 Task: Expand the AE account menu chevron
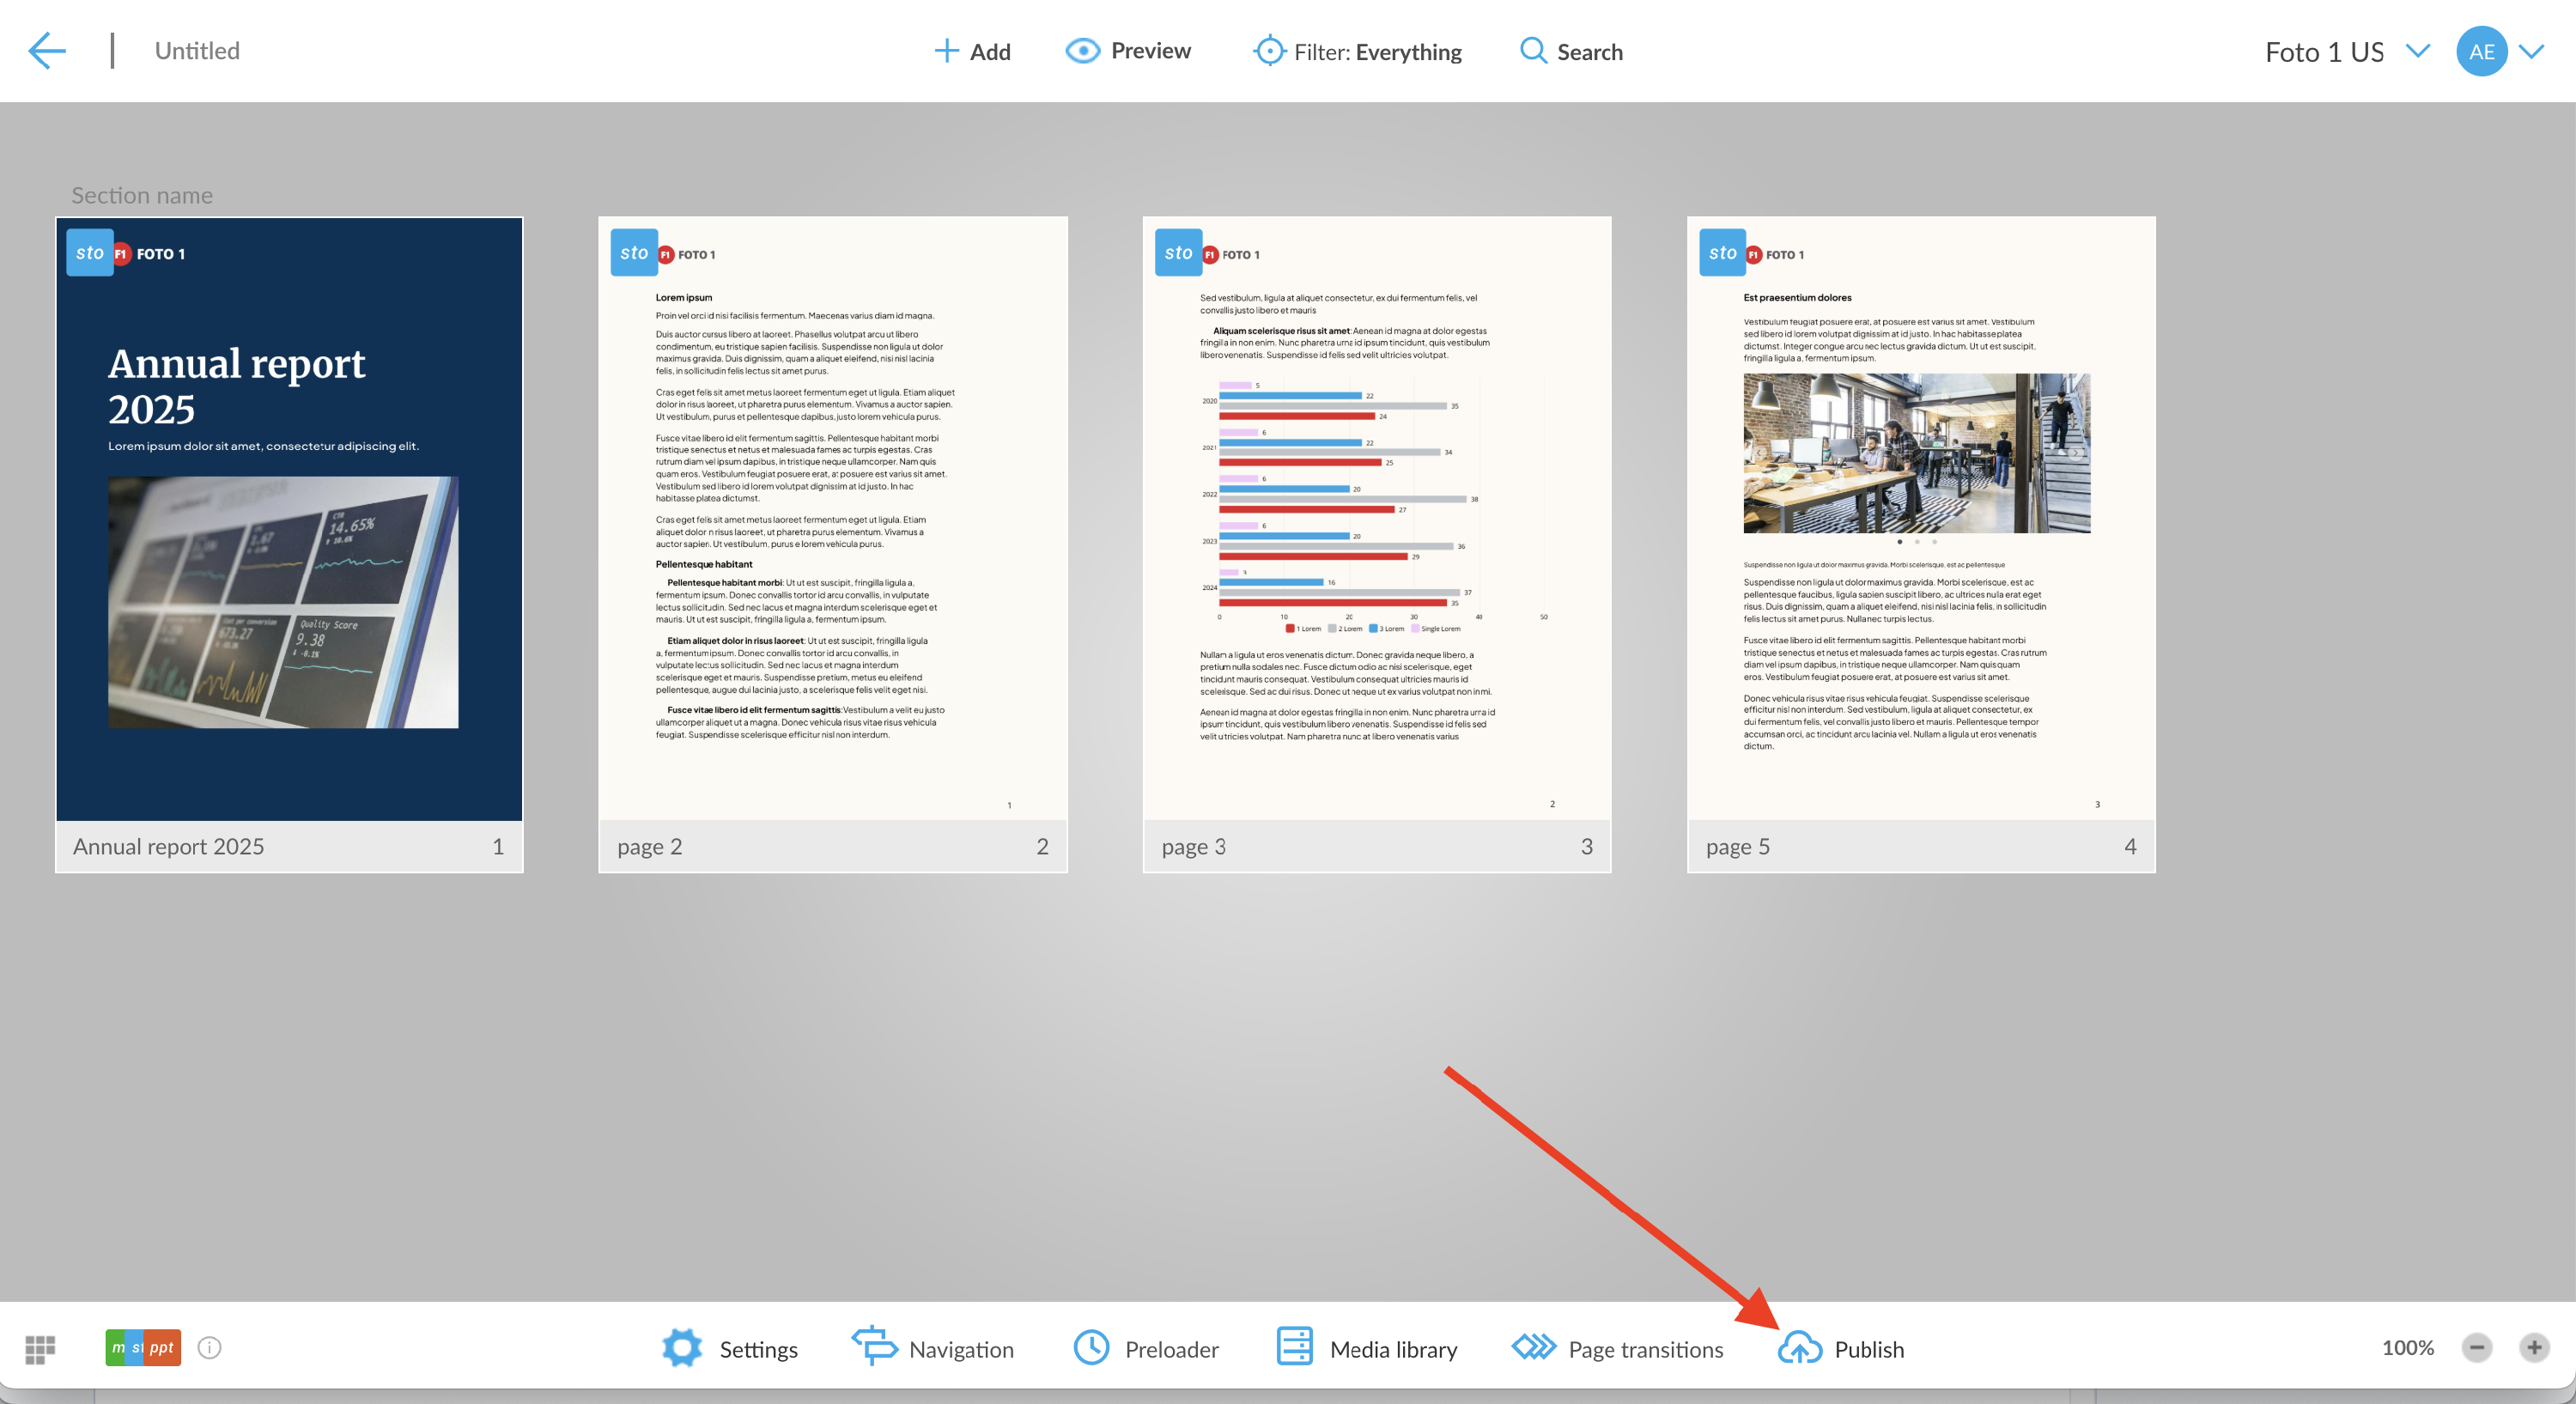click(2531, 51)
